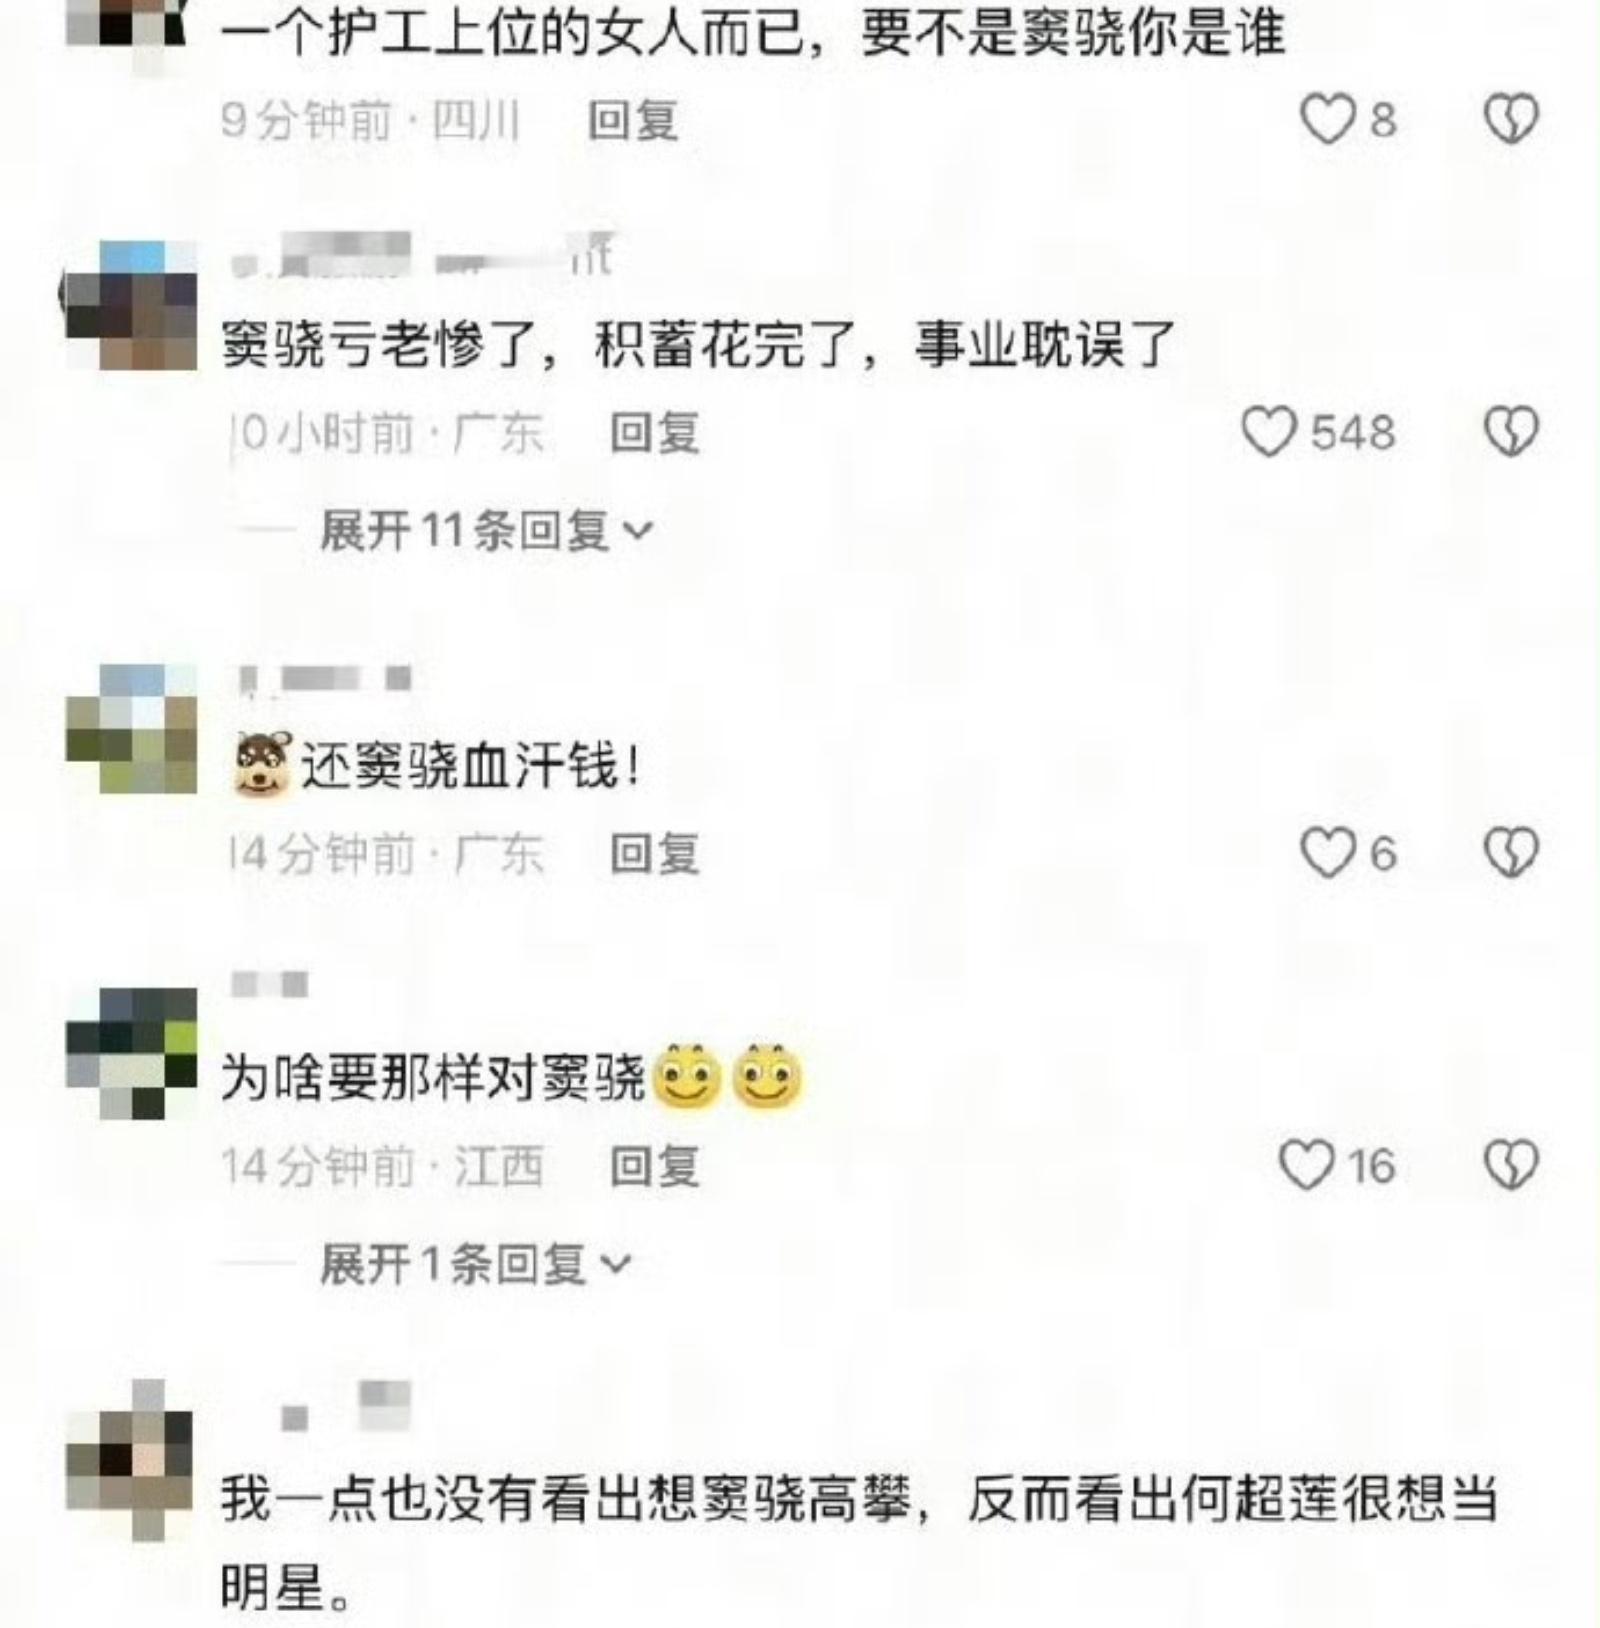This screenshot has width=1600, height=1628.
Task: Dislike the Sichuan comment via broken heart
Action: [1510, 120]
